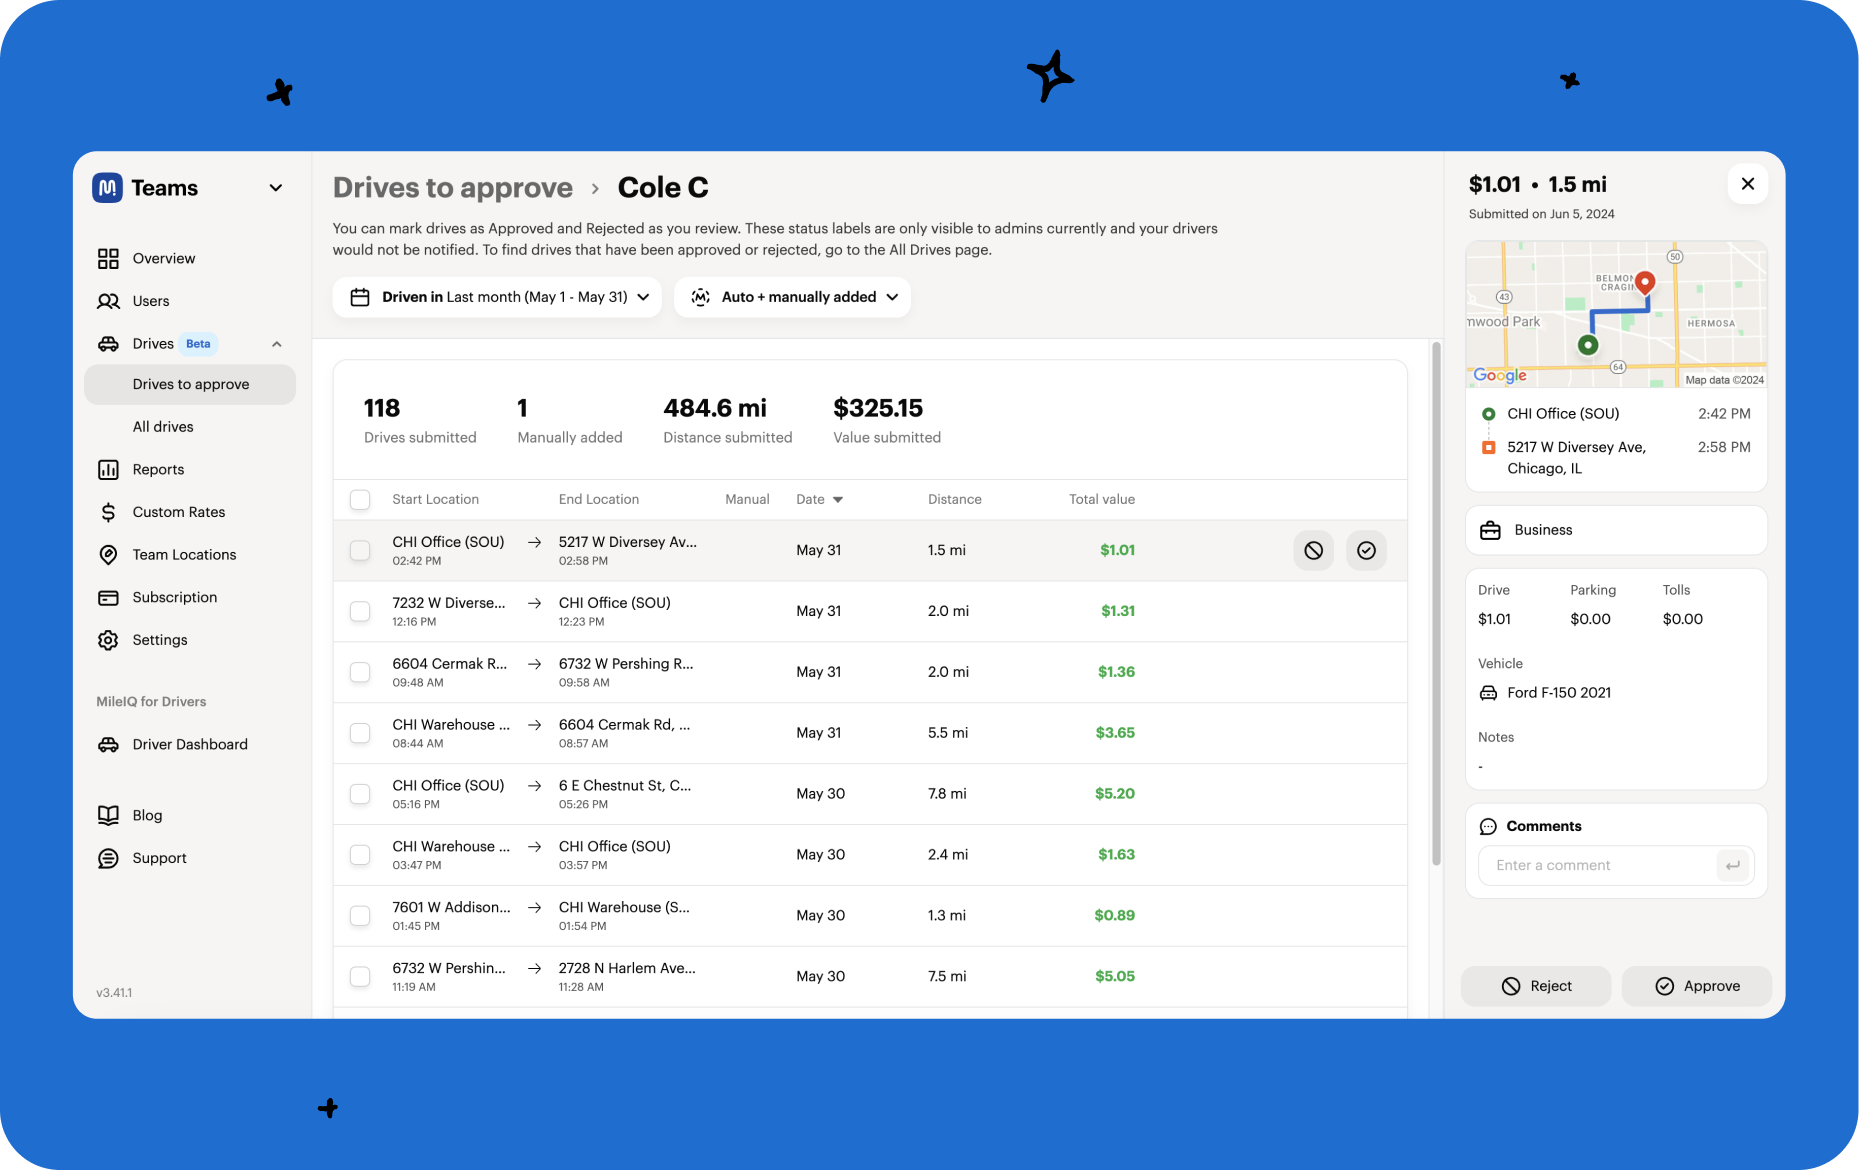
Task: Click the Custom Rates menu label
Action: (x=179, y=512)
